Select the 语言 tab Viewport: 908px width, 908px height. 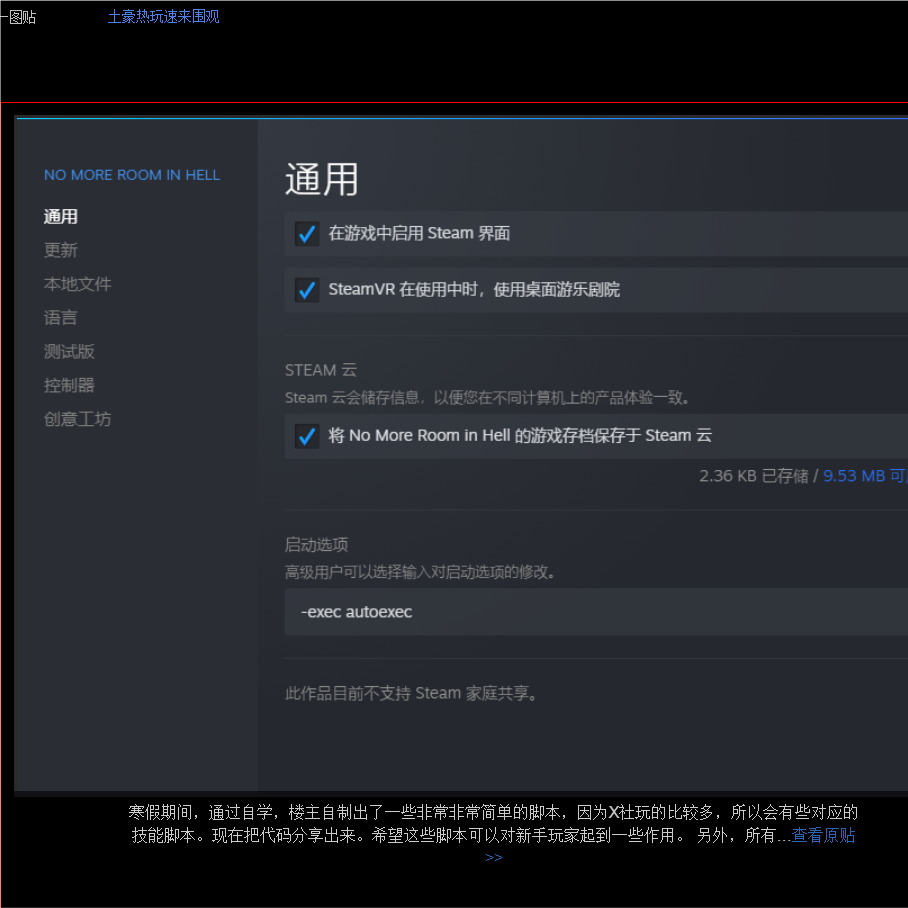(61, 317)
